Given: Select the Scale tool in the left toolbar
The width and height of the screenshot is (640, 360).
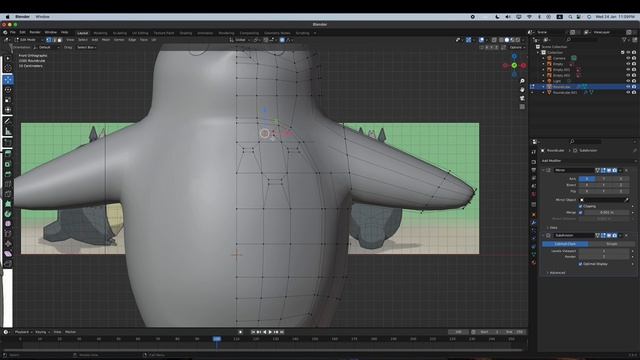Looking at the screenshot, I should (x=8, y=100).
